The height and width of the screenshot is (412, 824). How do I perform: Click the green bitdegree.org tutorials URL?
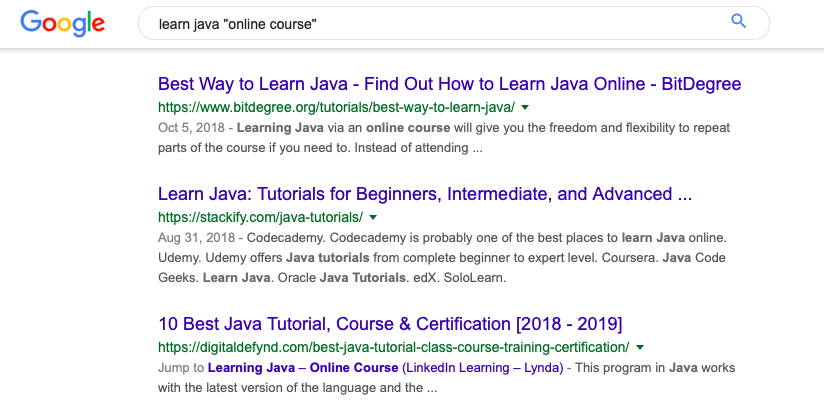click(x=336, y=108)
